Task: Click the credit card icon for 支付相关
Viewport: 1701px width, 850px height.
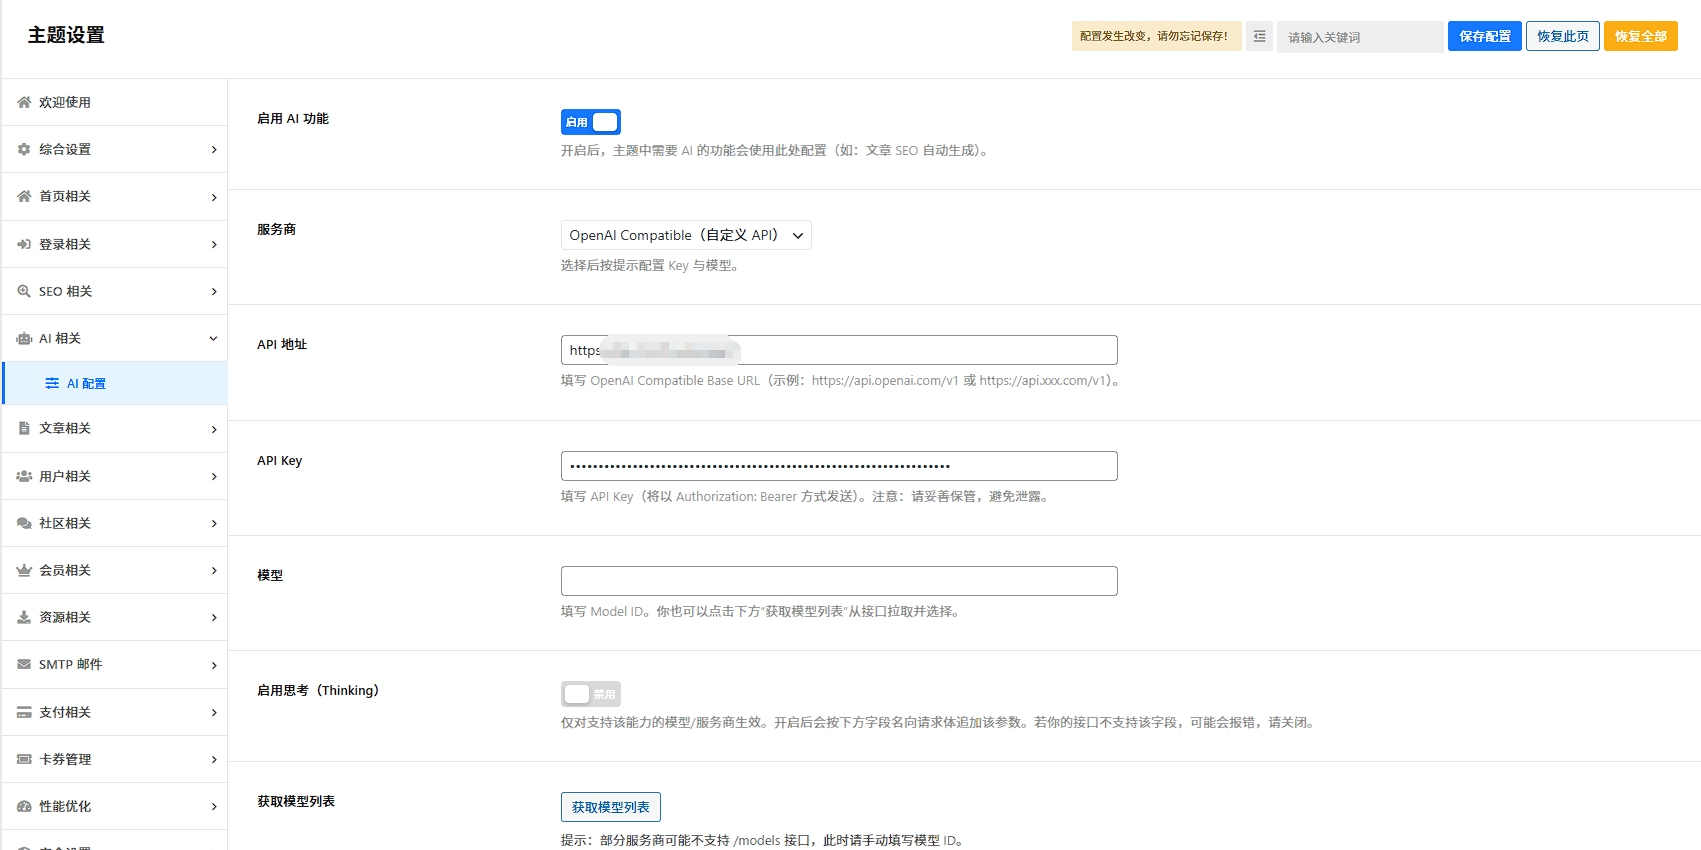Action: pyautogui.click(x=24, y=712)
